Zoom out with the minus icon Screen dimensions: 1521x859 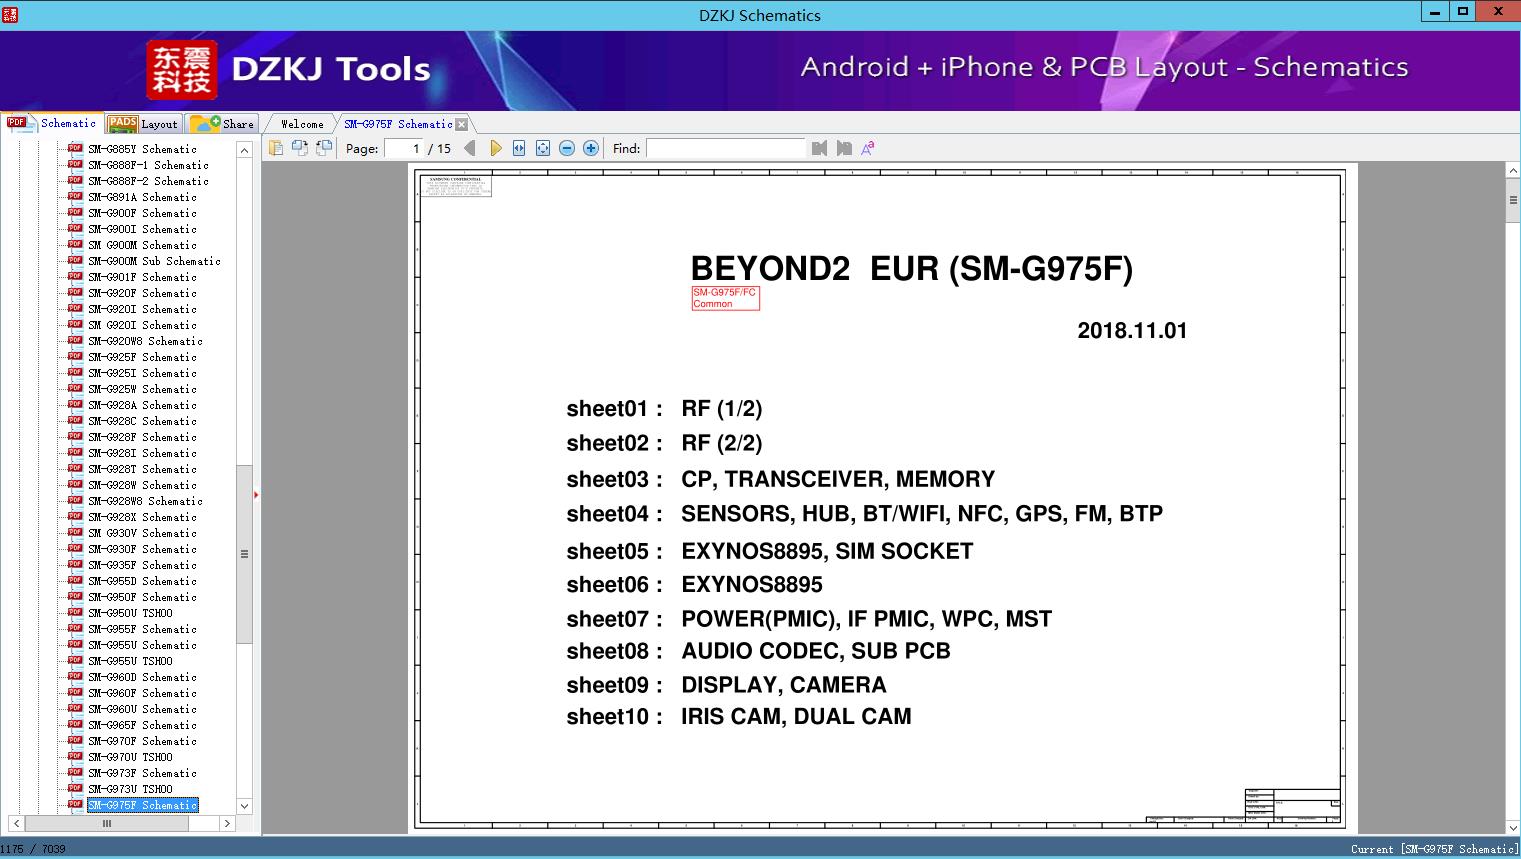coord(567,148)
